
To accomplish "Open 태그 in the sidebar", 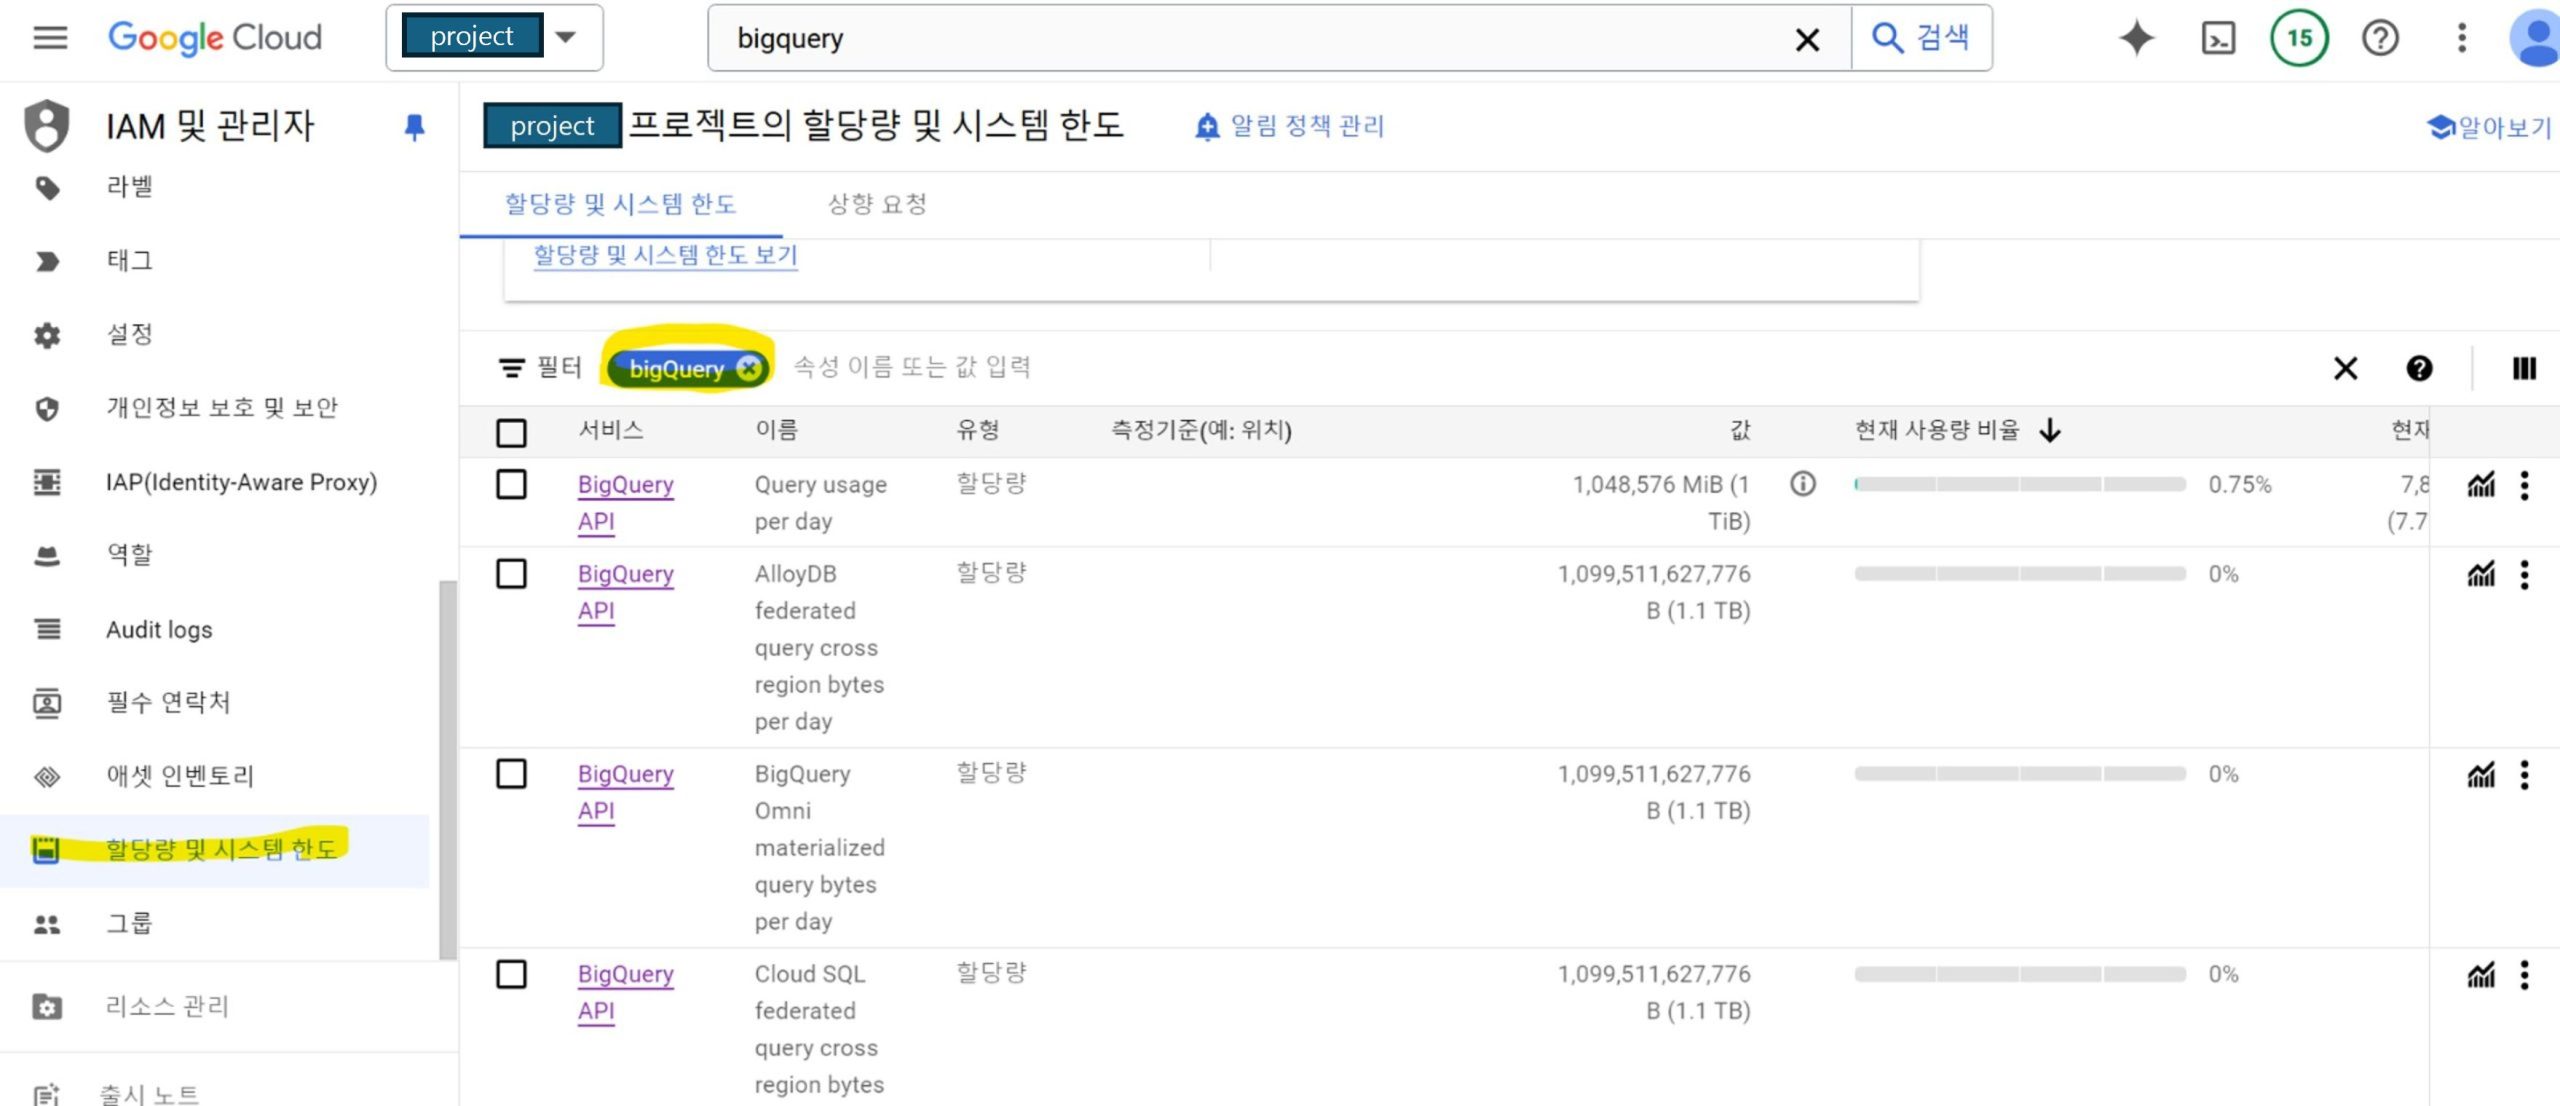I will coord(130,260).
